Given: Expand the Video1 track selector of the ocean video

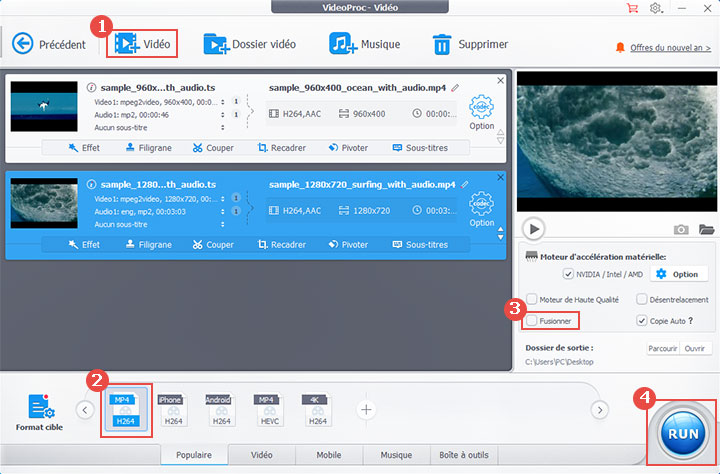Looking at the screenshot, I should 223,102.
